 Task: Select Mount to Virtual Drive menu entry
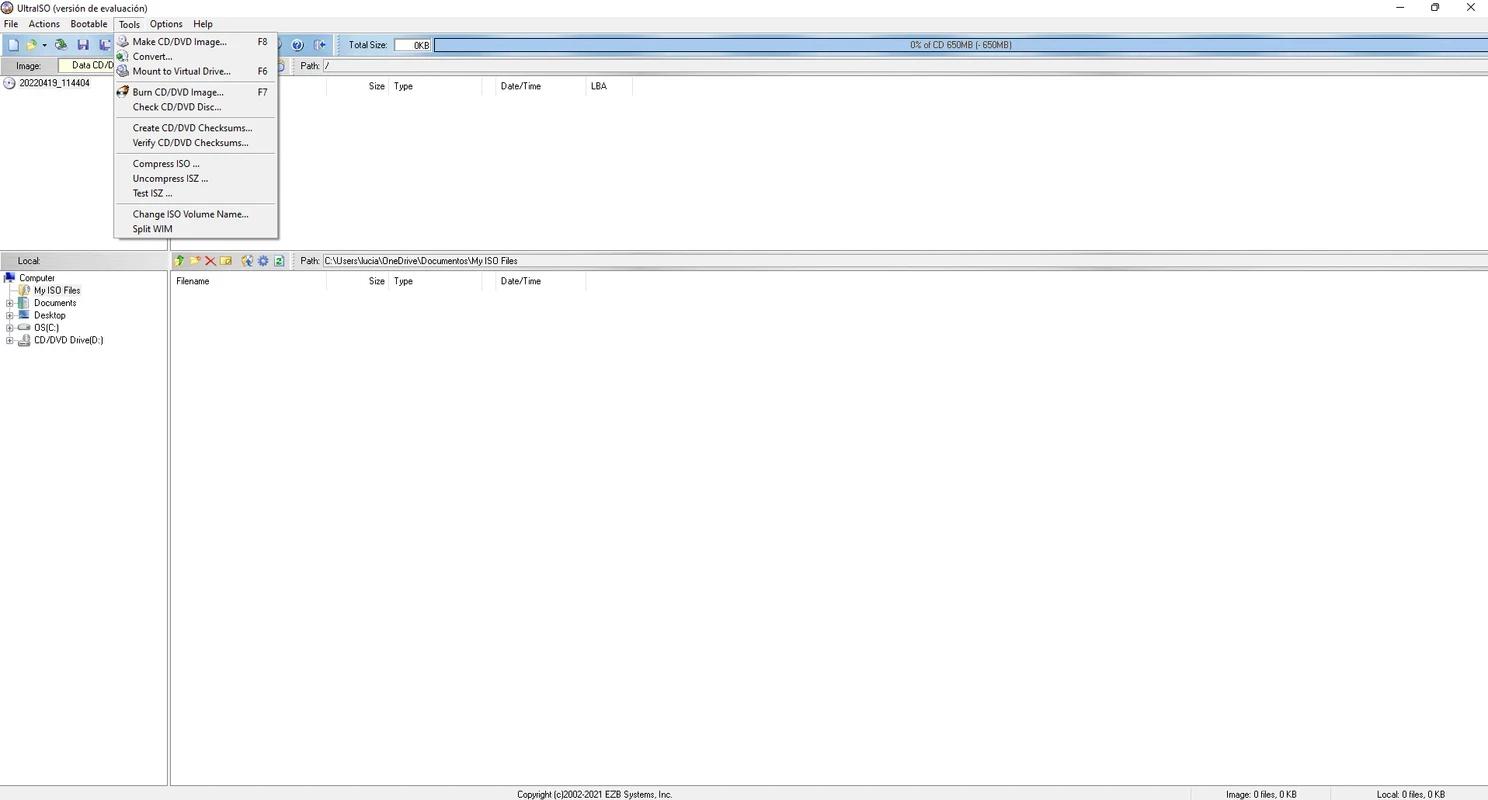point(181,71)
